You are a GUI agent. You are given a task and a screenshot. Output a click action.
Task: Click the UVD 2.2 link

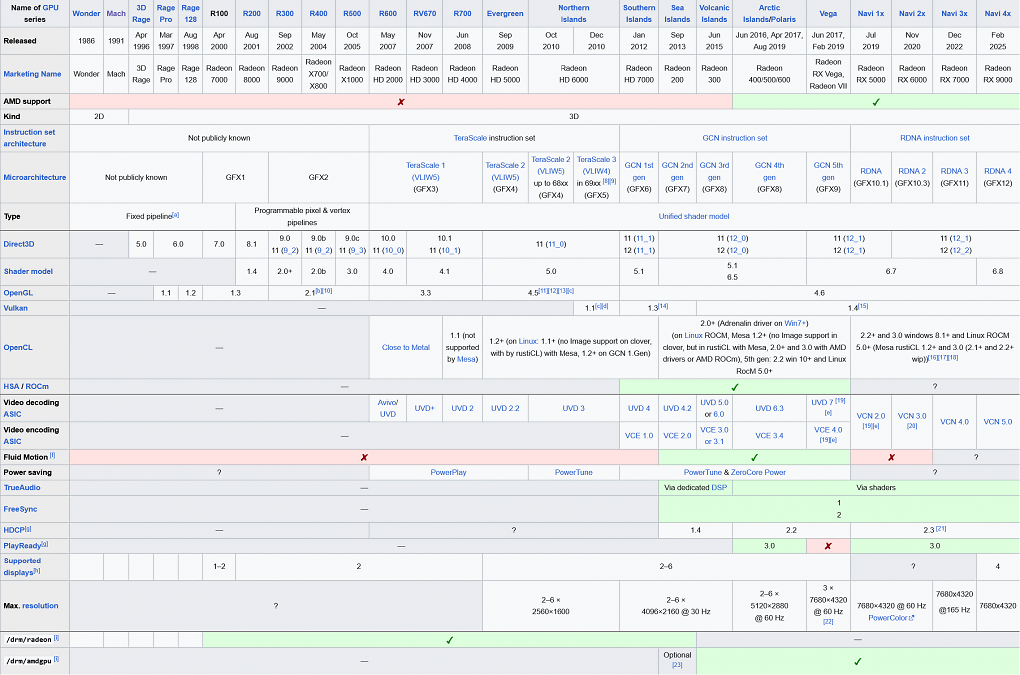[x=505, y=408]
